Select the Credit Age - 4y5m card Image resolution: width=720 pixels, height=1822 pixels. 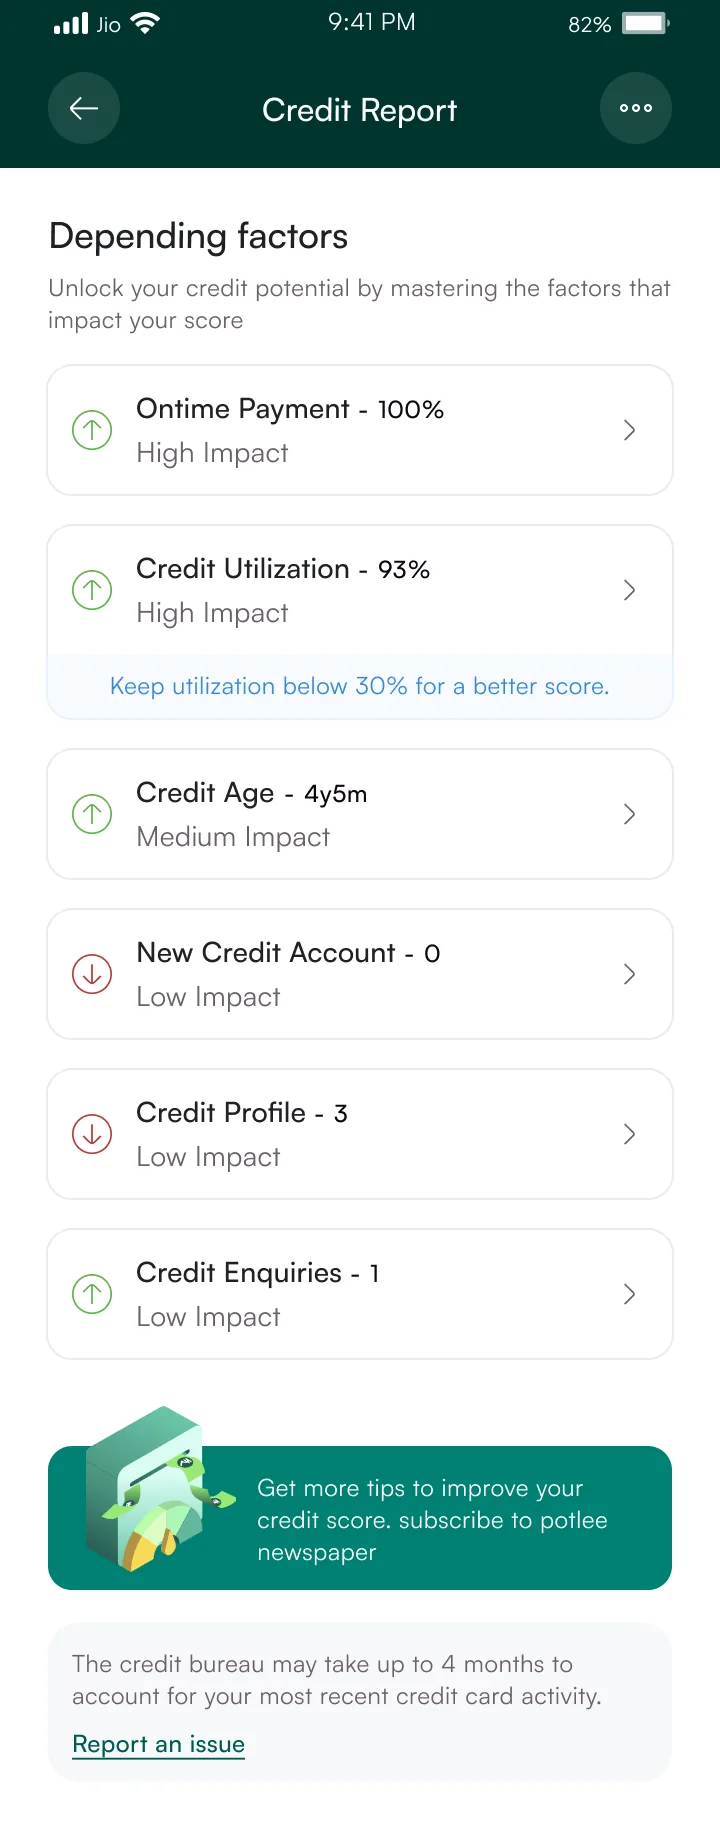tap(360, 814)
